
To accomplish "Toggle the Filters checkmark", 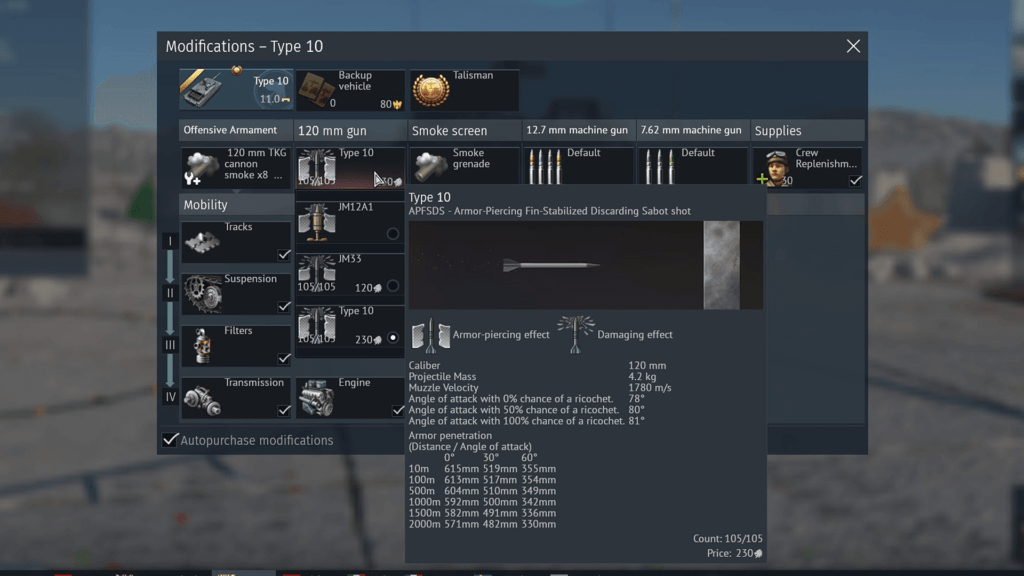I will [283, 359].
